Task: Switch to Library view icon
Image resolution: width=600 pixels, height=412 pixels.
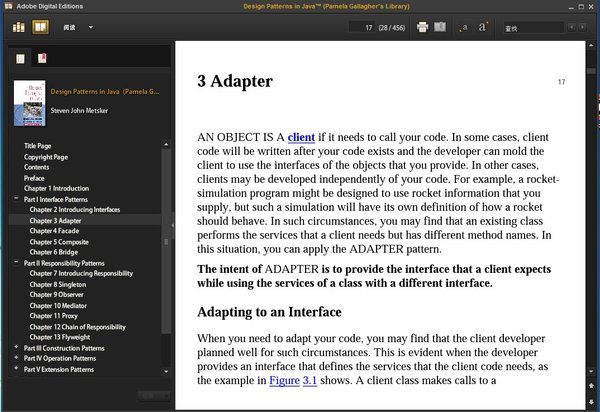Action: pos(18,27)
